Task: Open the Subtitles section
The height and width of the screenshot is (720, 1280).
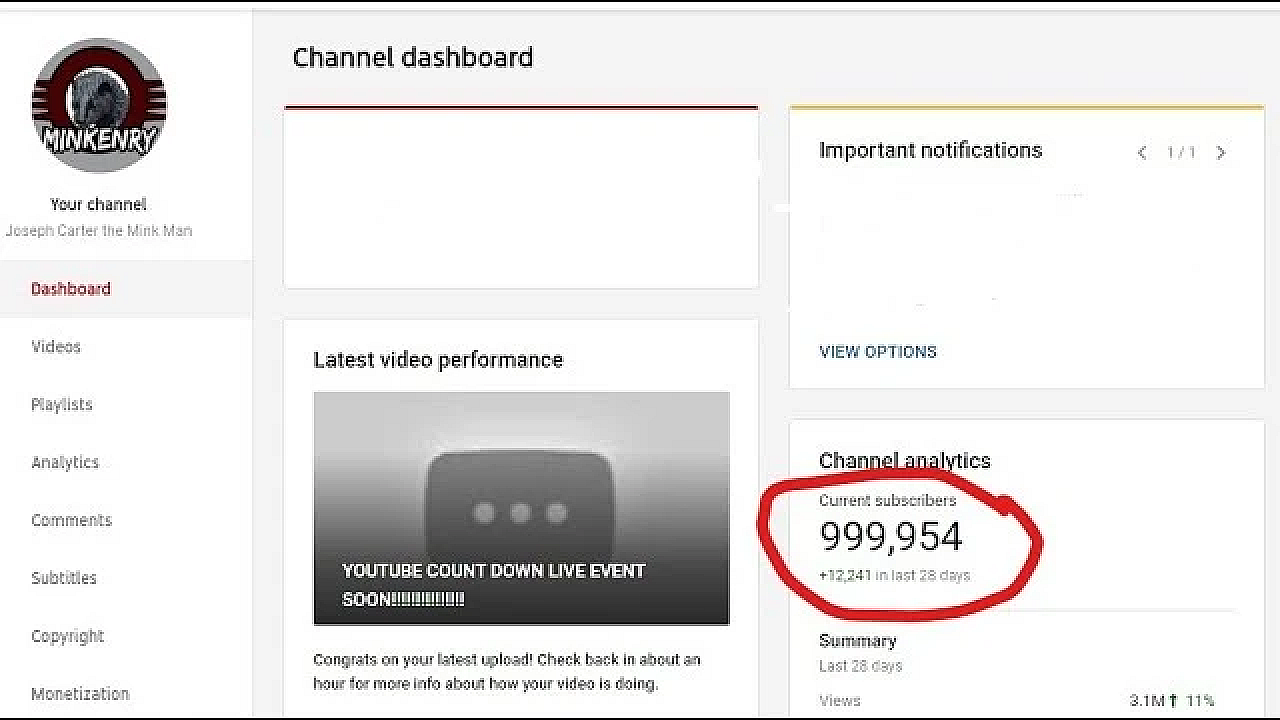Action: point(64,578)
